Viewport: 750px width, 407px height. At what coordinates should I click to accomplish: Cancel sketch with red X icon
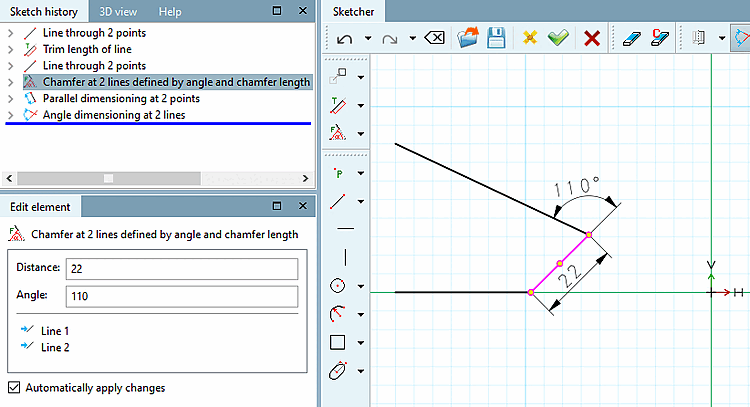pyautogui.click(x=592, y=38)
